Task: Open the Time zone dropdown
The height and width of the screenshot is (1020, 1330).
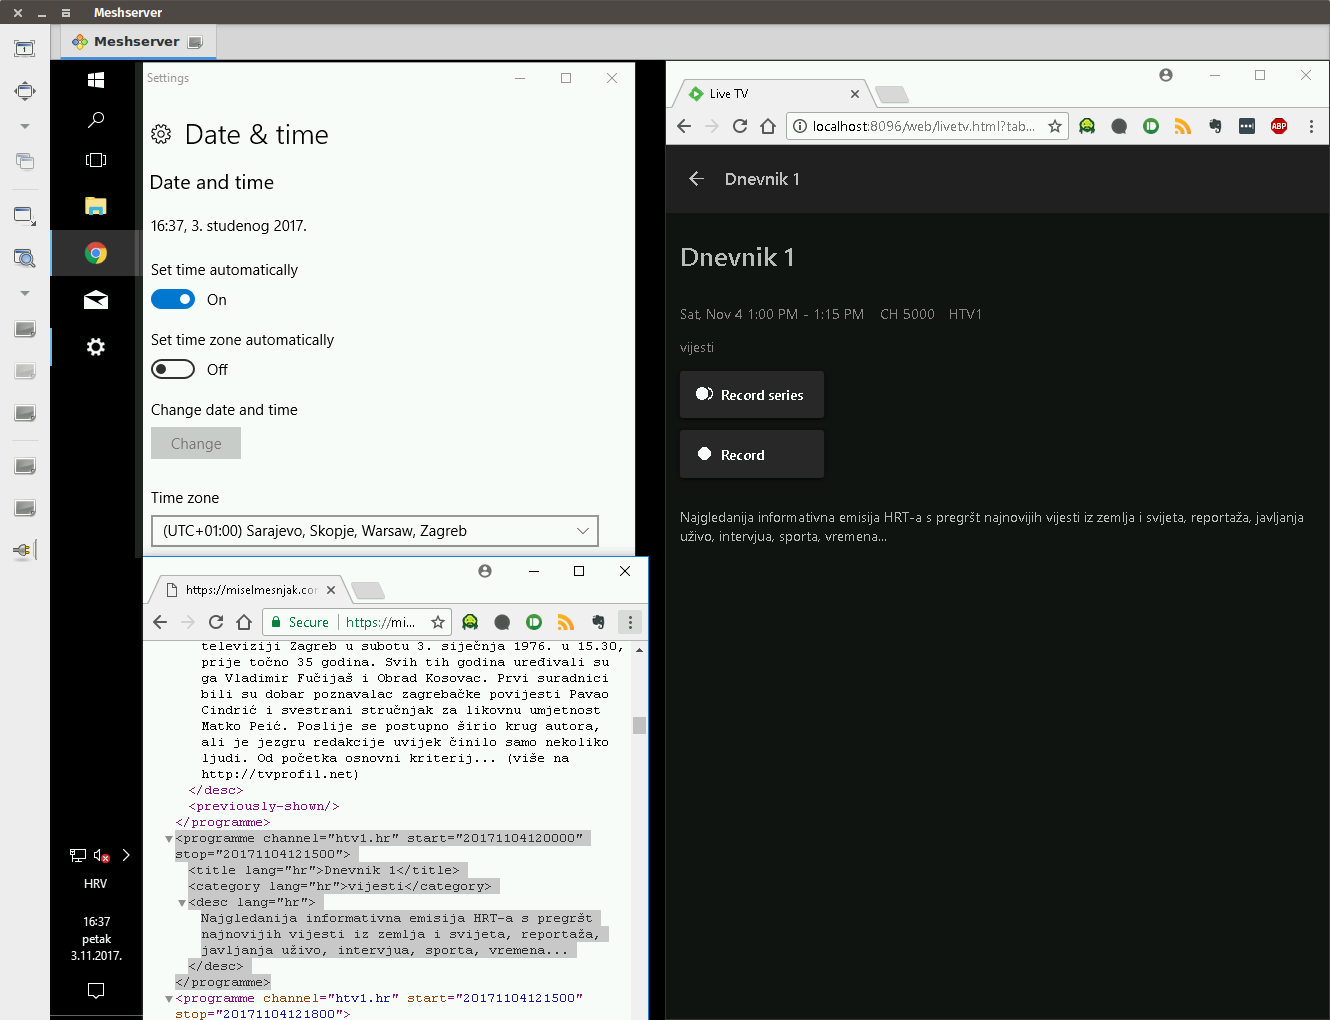Action: click(374, 531)
